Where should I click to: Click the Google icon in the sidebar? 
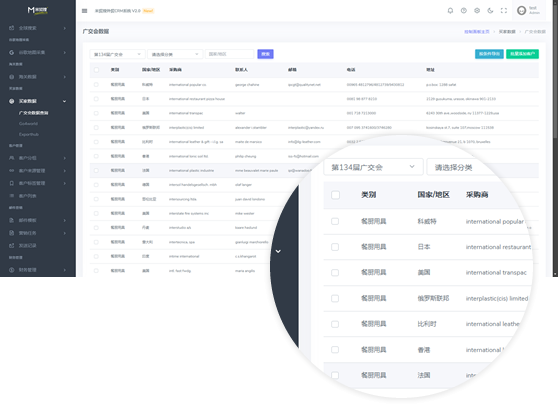(x=12, y=52)
